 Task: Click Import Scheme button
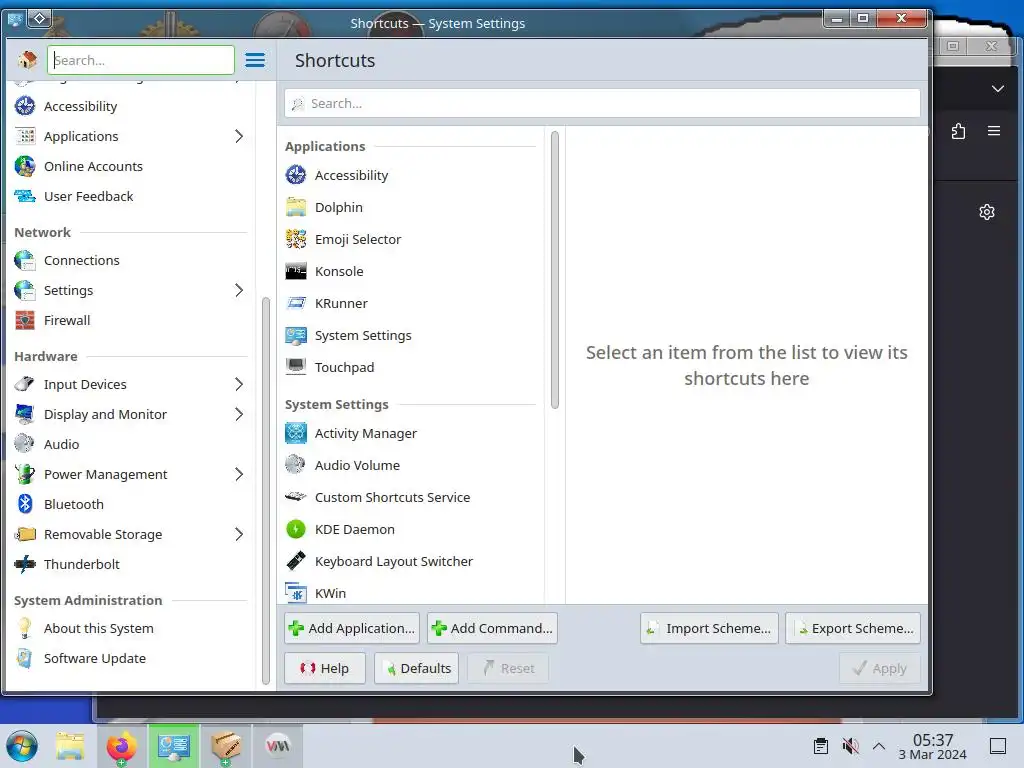709,628
